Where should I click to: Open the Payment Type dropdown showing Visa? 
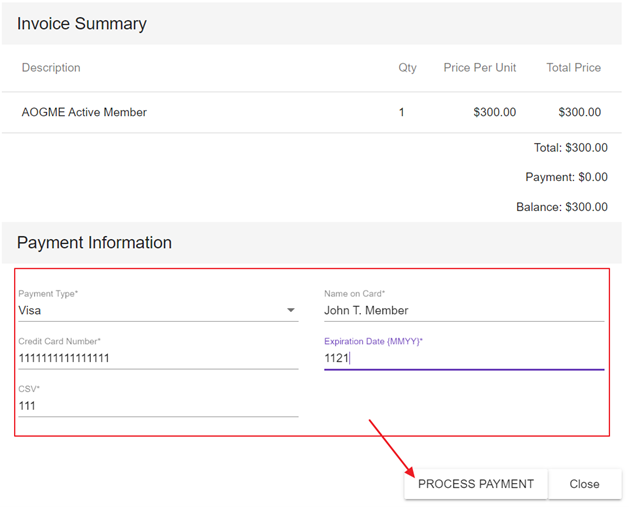coord(158,310)
